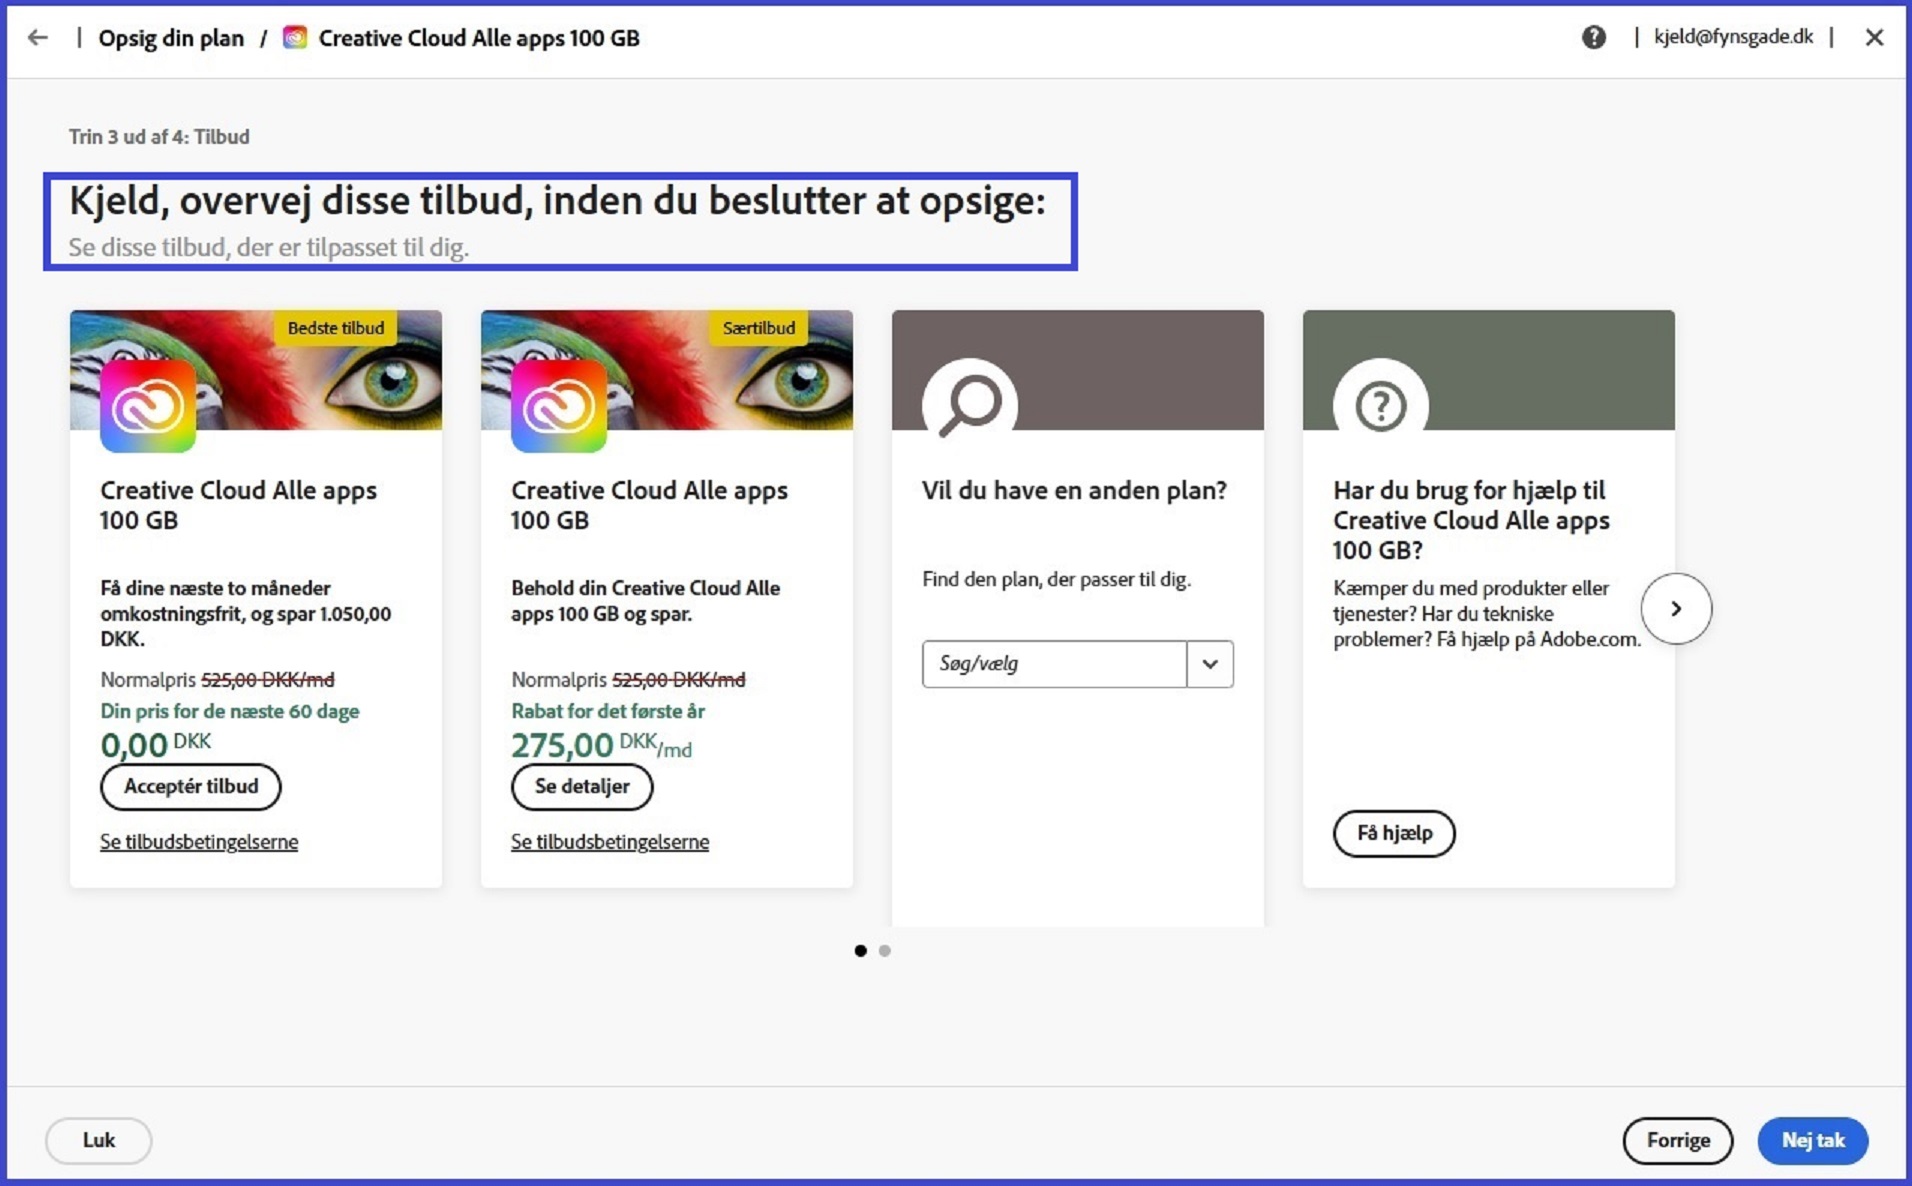
Task: Click the 275,00 DKK/md price text
Action: pos(601,745)
